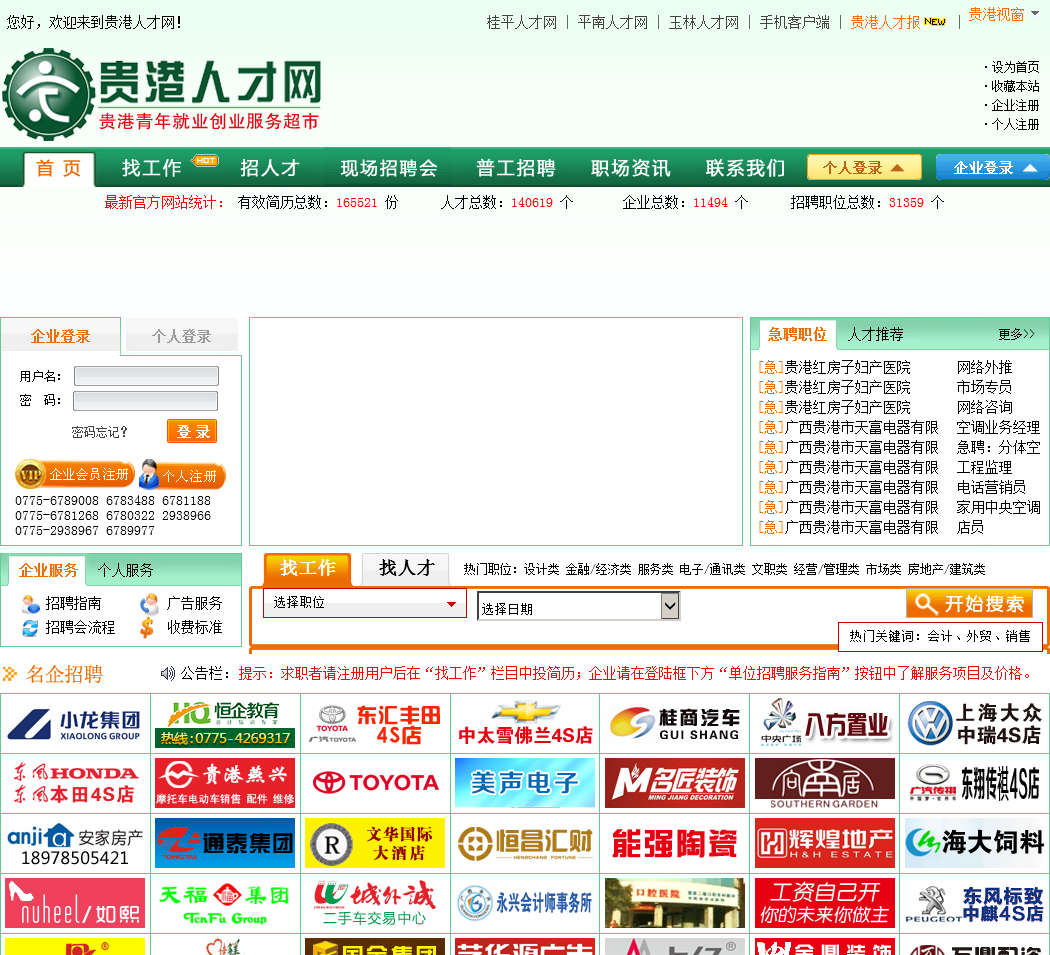Screen dimensions: 1050x955
Task: Open the 永兴会计师事务所 logo
Action: tap(525, 903)
